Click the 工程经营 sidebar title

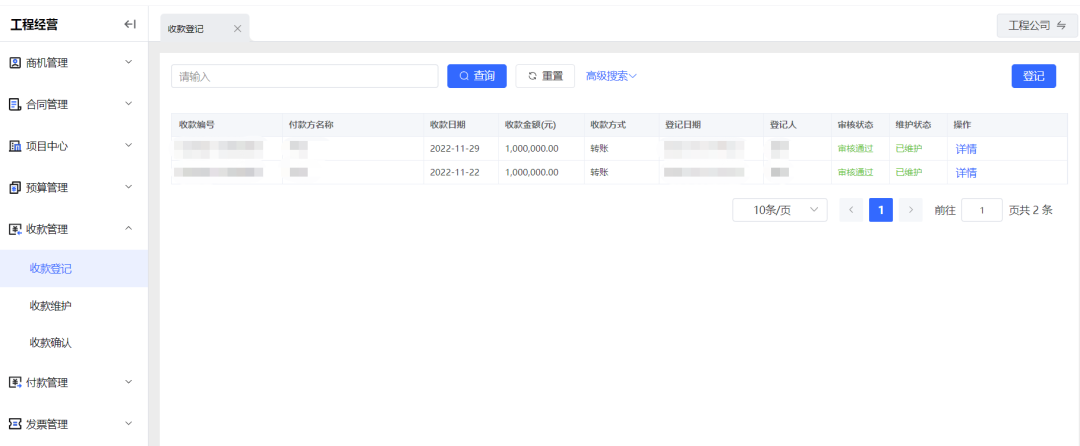[34, 25]
